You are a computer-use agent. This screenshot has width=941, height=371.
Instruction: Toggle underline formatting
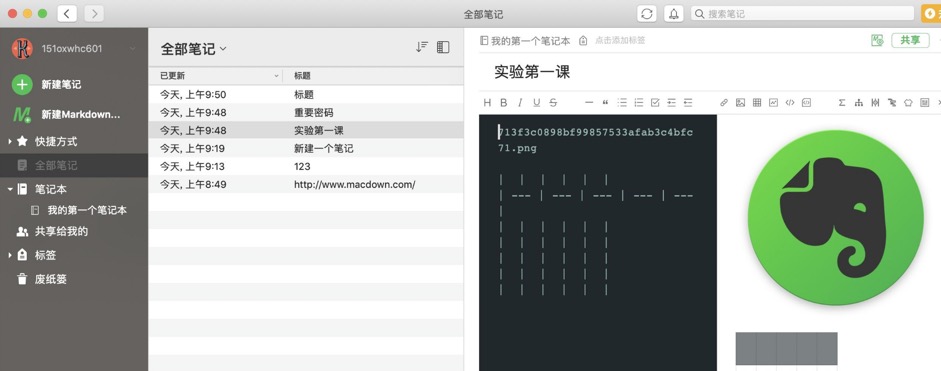537,103
